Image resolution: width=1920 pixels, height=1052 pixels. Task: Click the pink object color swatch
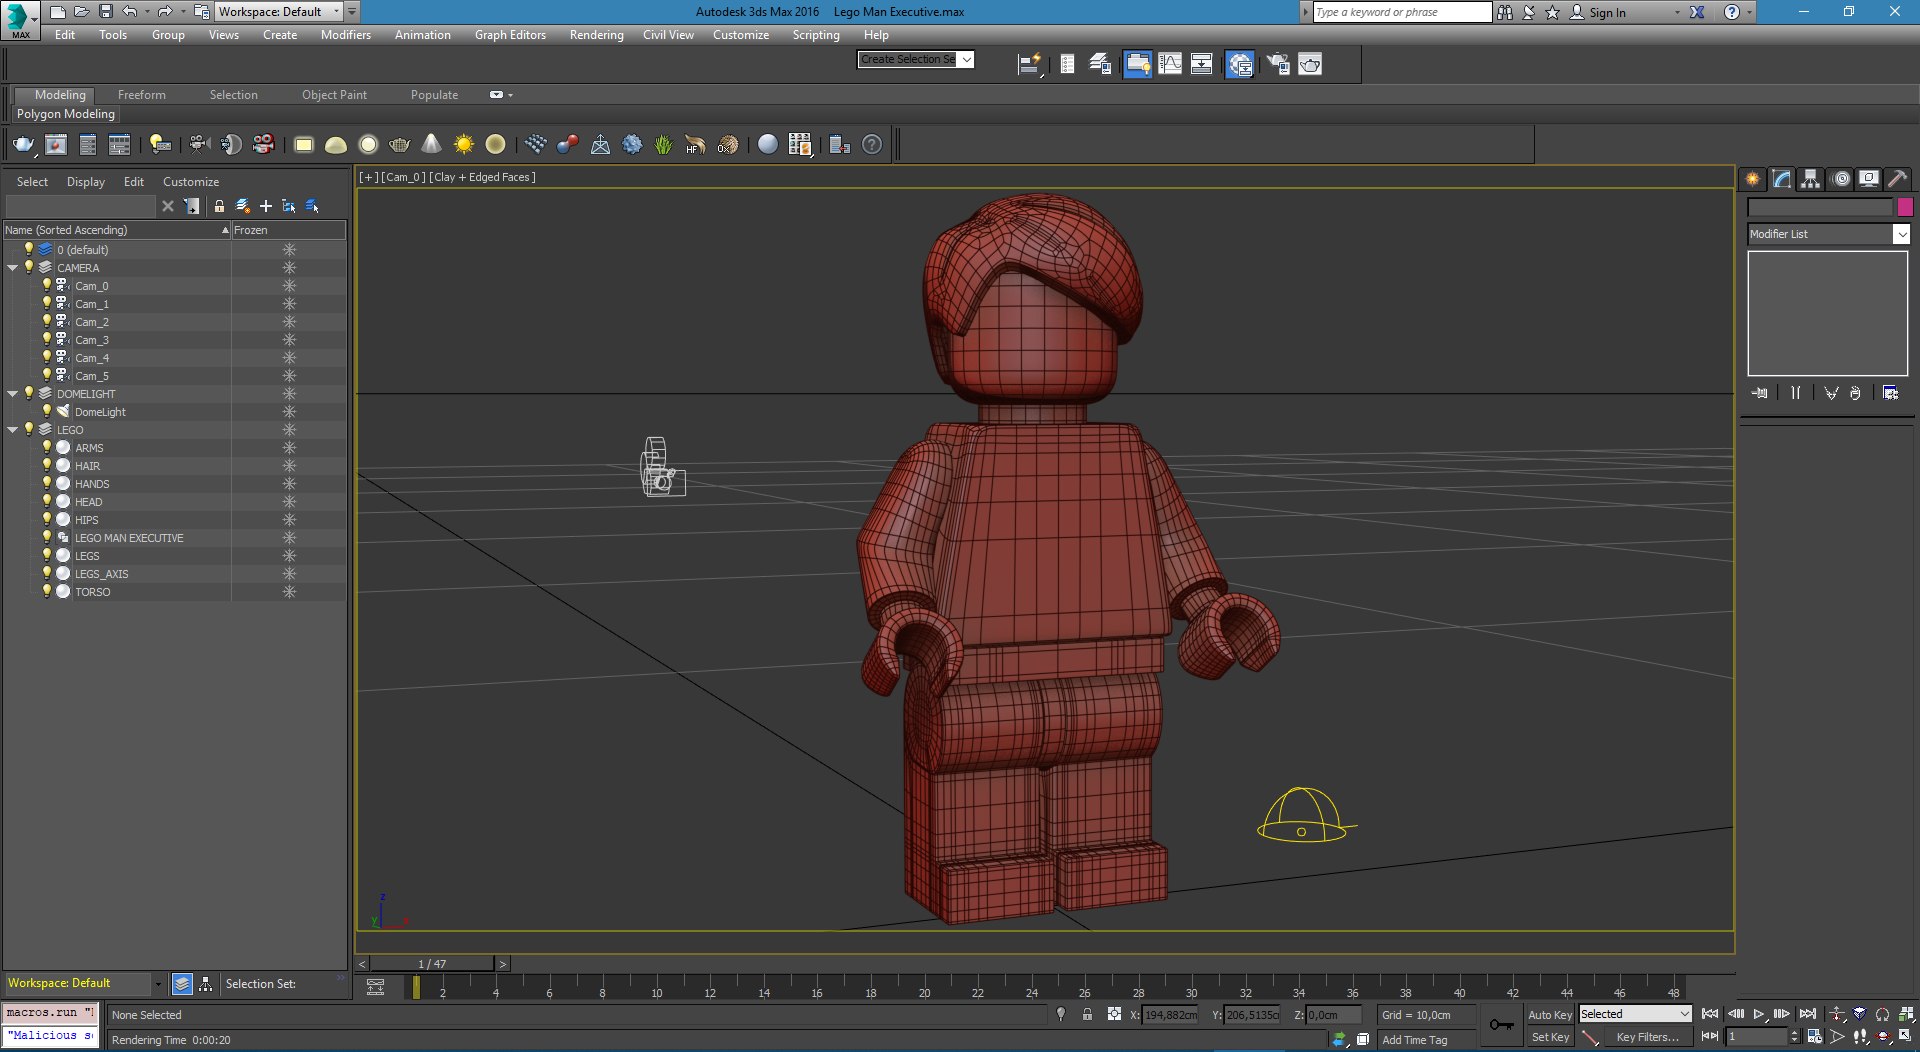point(1904,207)
